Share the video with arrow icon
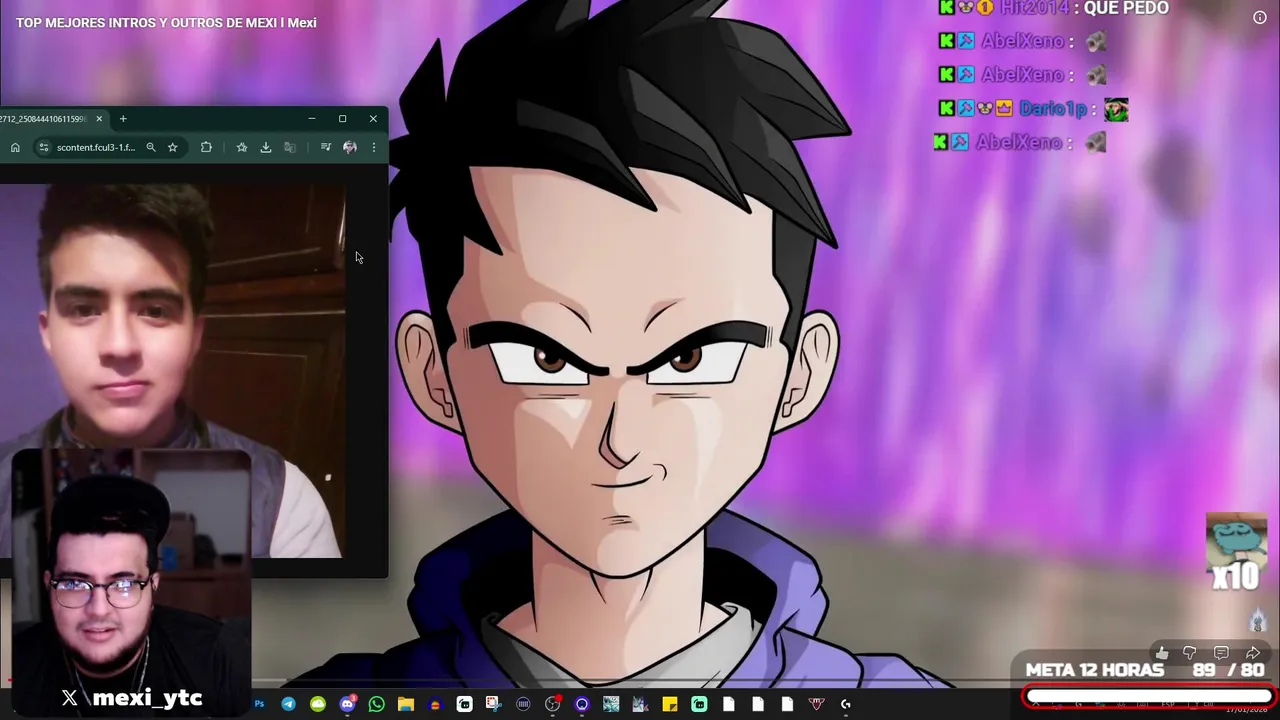 coord(1253,653)
